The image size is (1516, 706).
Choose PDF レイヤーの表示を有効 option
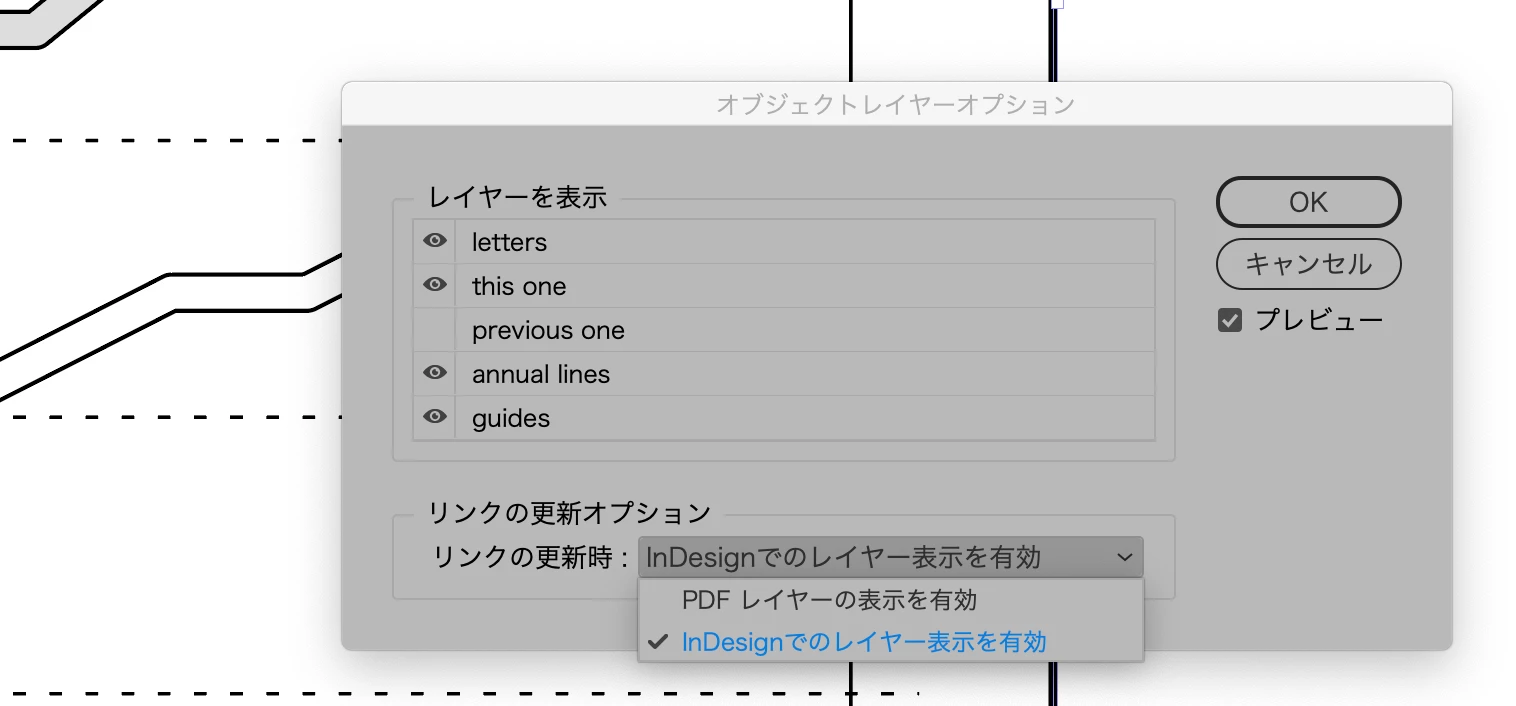(x=890, y=600)
